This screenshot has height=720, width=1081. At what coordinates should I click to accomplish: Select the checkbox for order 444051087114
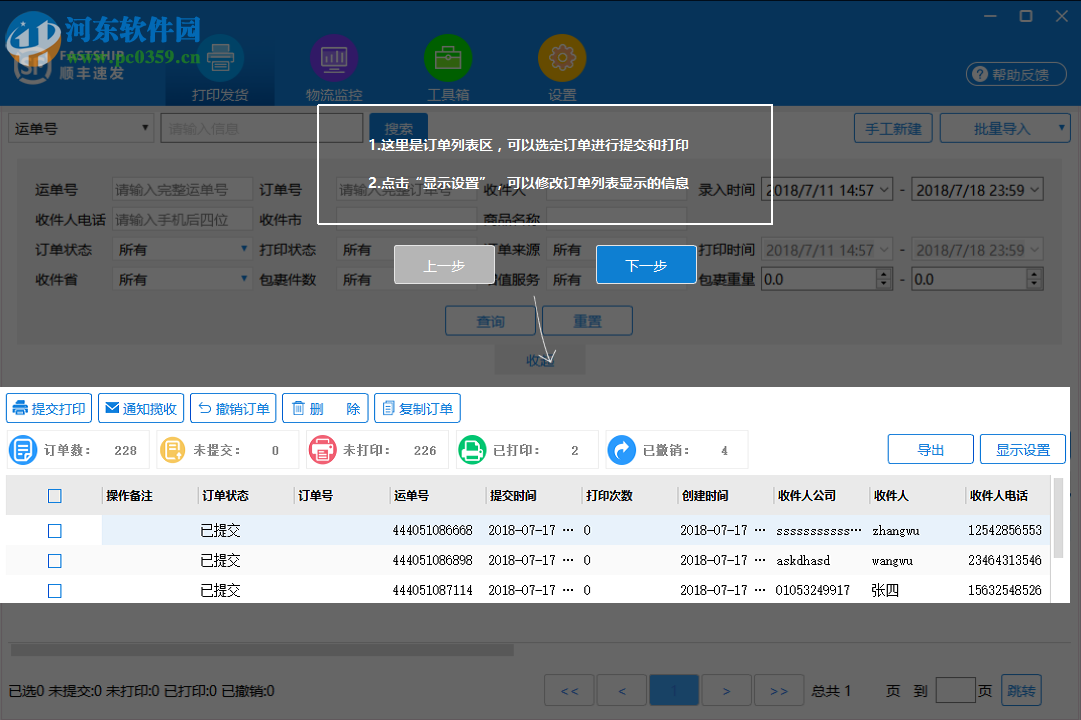(54, 590)
